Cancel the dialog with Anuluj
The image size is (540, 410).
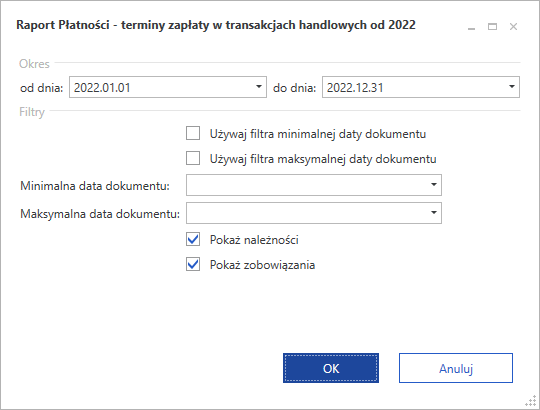[456, 368]
